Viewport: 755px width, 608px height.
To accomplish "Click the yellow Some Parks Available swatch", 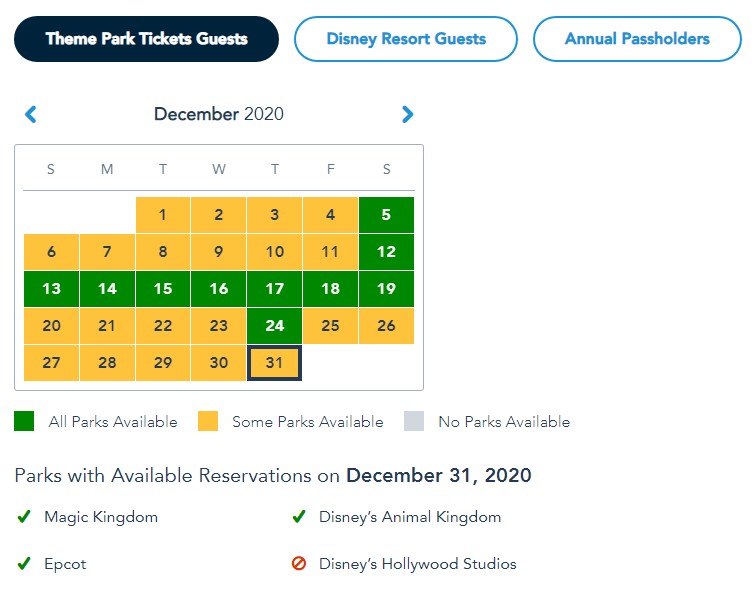I will (207, 422).
